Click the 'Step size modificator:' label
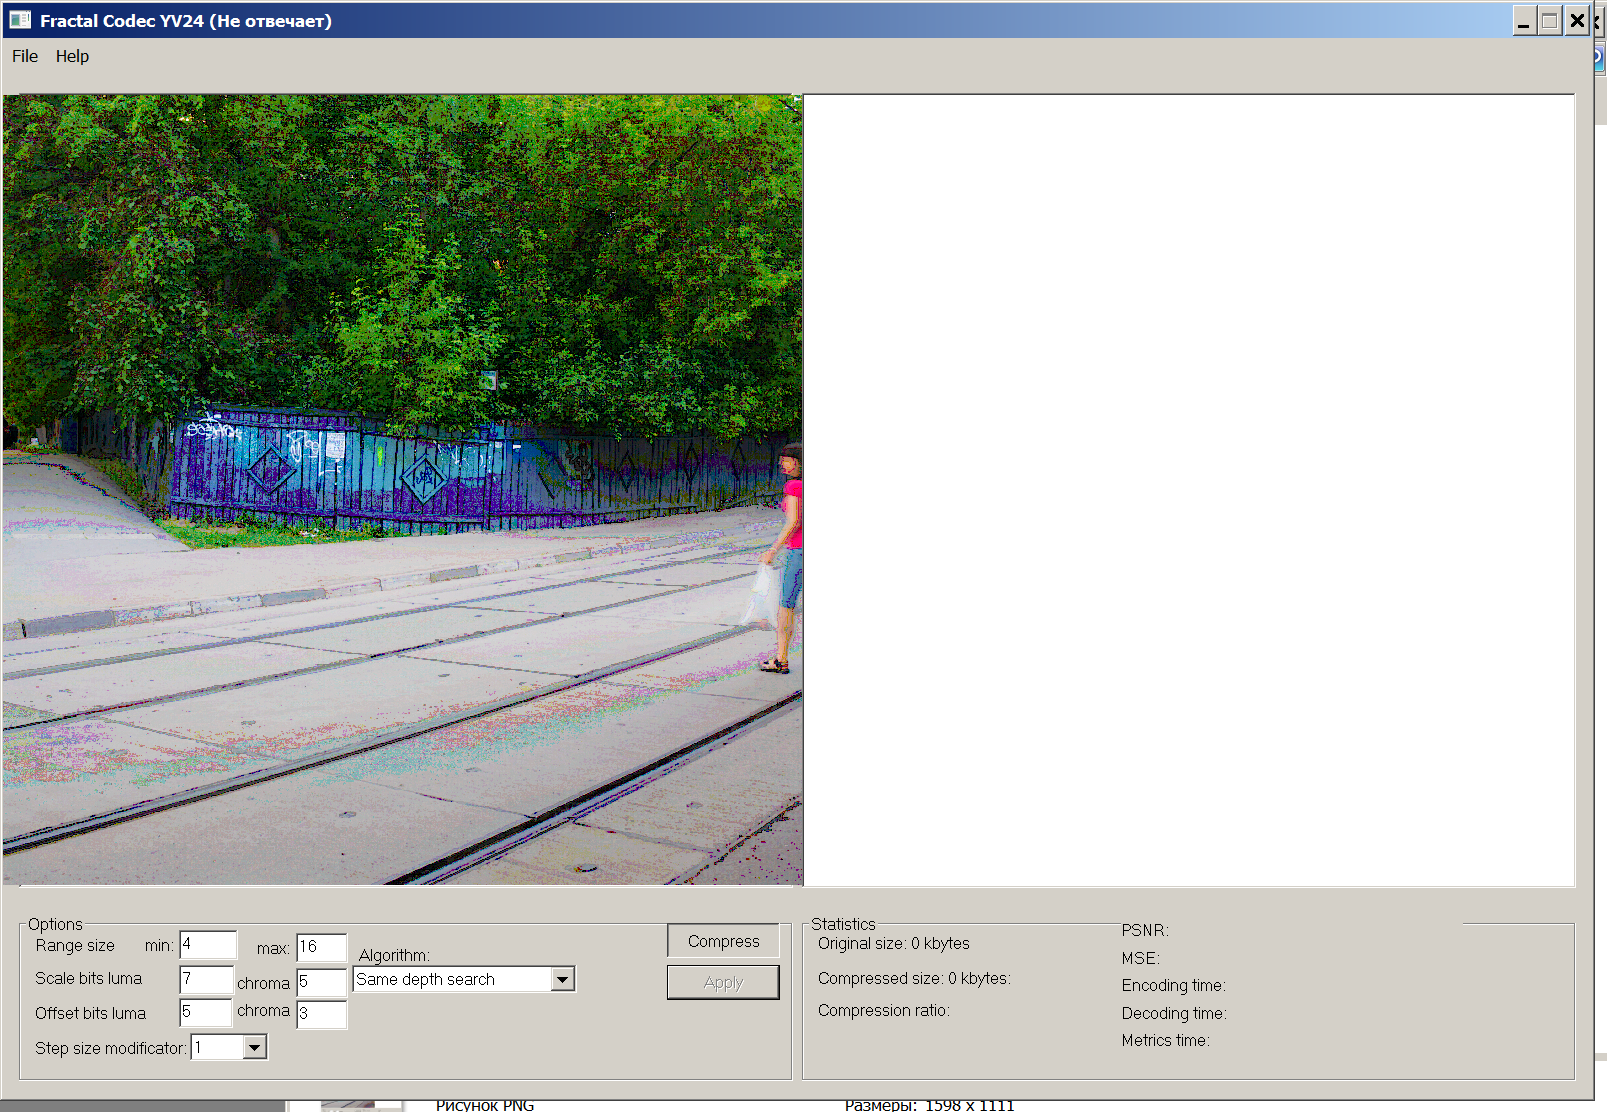This screenshot has width=1607, height=1112. pyautogui.click(x=111, y=1048)
